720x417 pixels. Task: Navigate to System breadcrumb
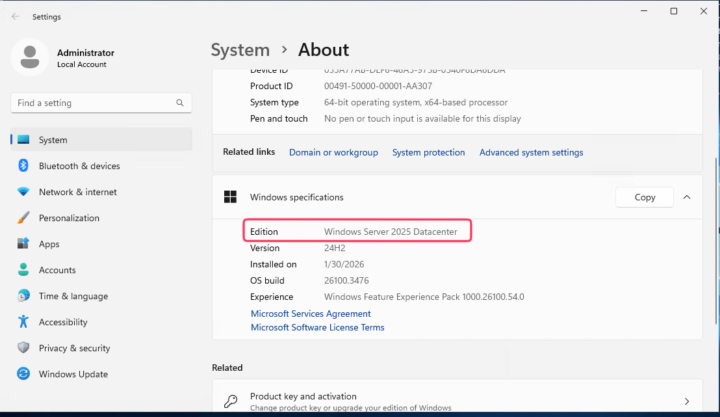coord(240,50)
